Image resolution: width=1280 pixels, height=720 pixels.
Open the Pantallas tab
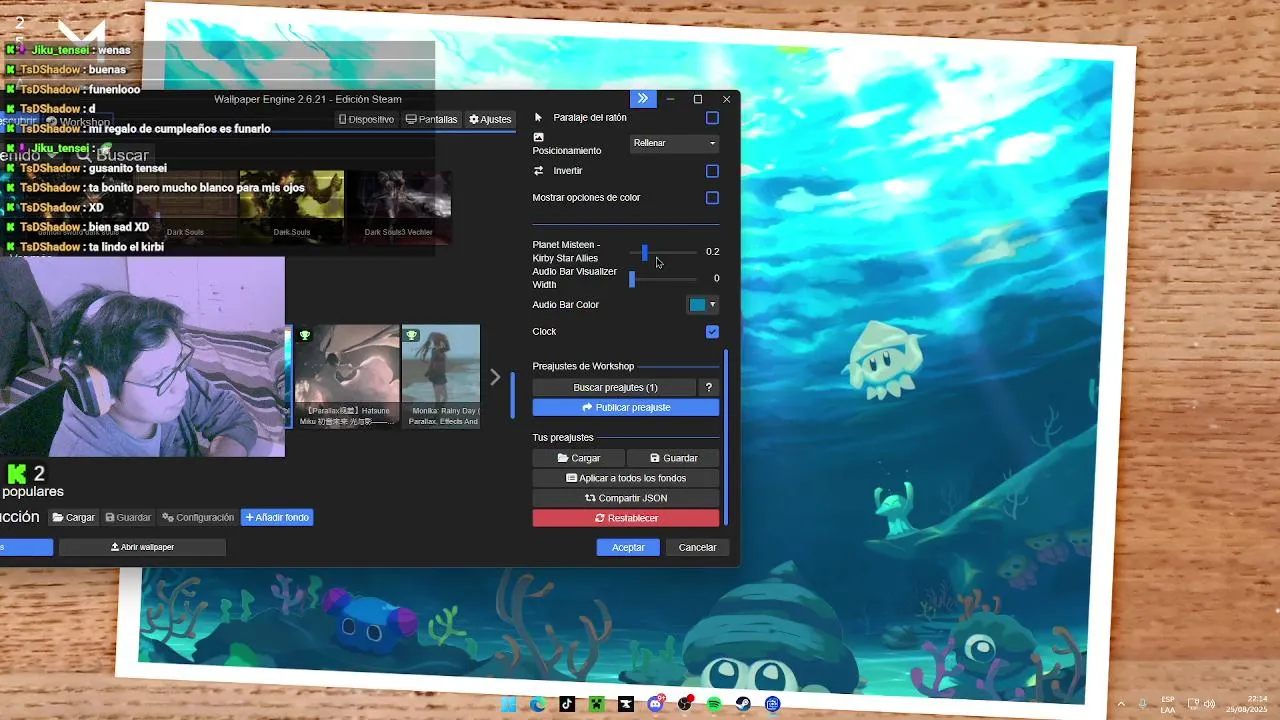tap(432, 119)
